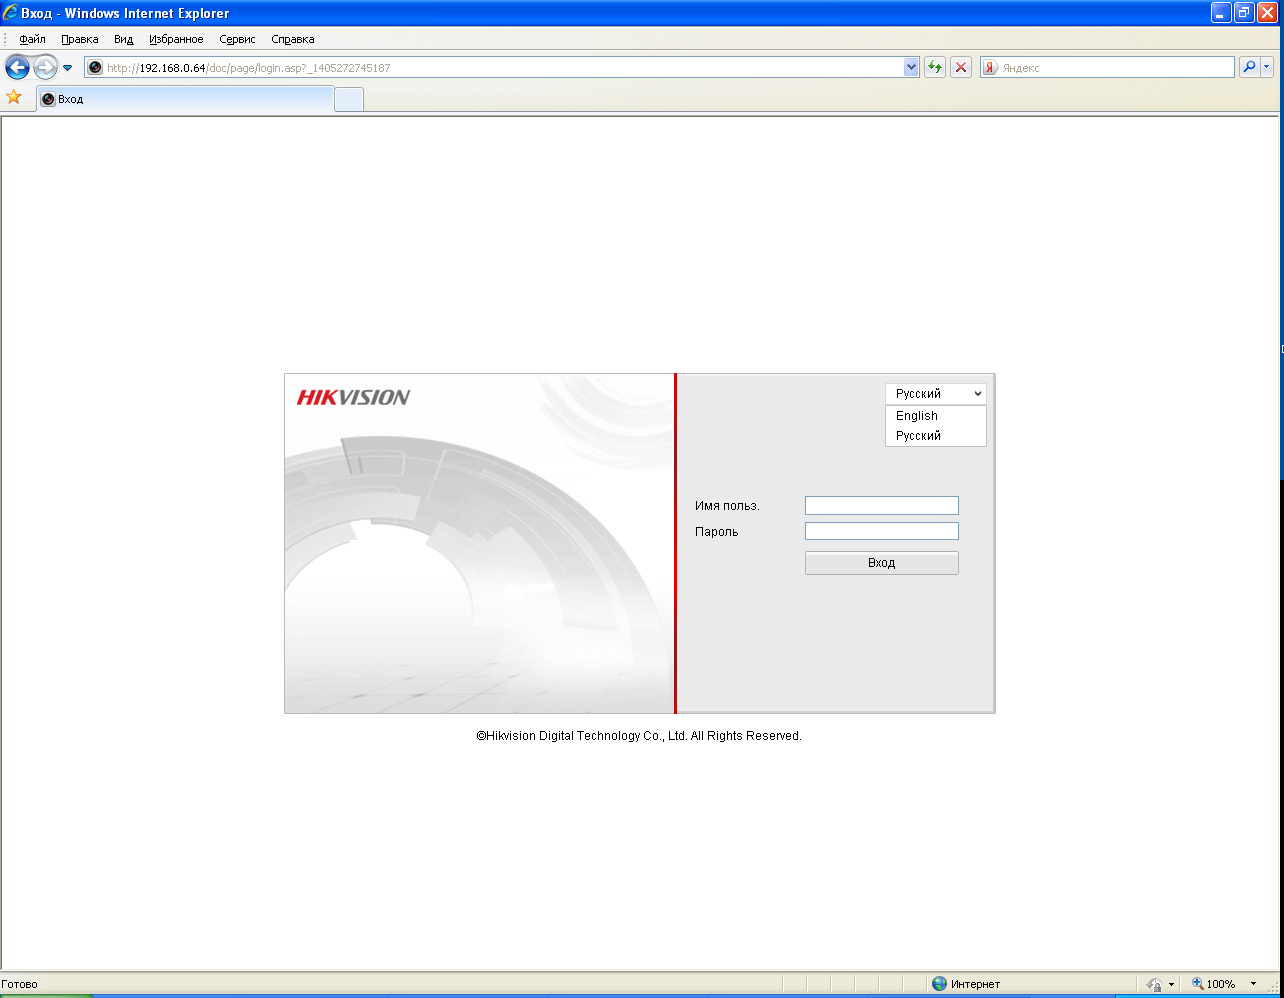Choose Русский from the language list

[x=935, y=436]
